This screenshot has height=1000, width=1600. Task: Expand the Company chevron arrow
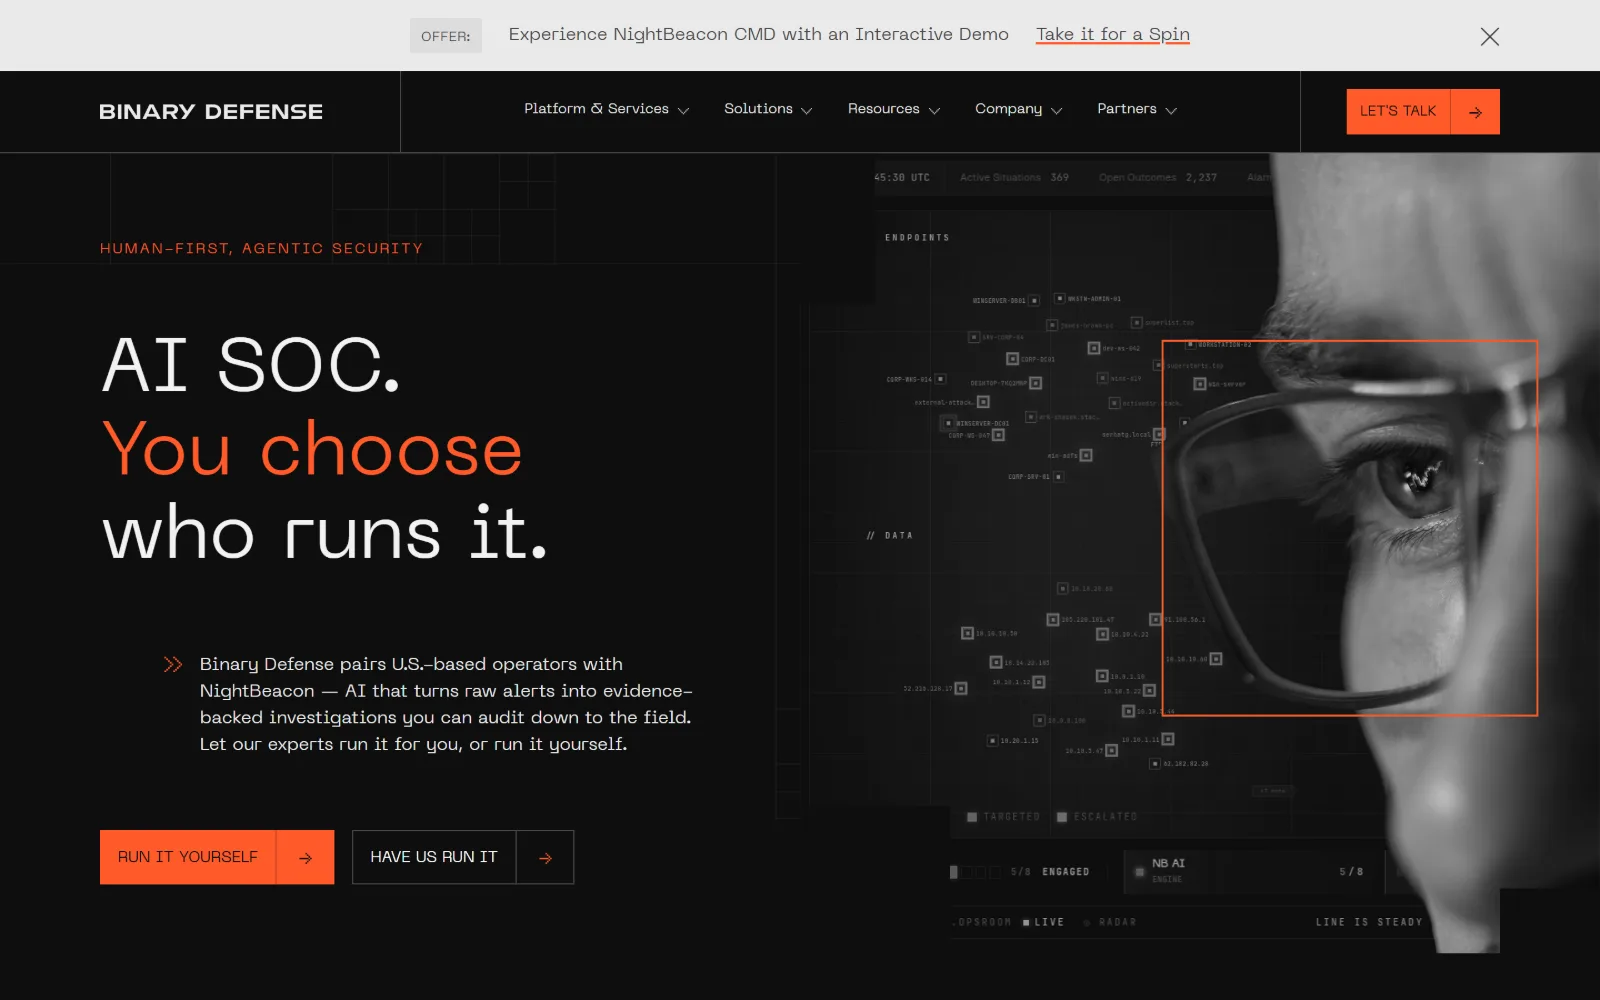point(1057,111)
